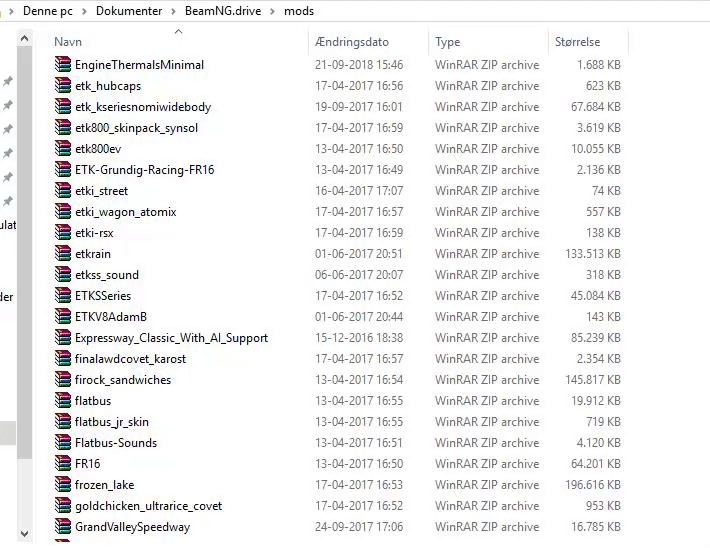Select the etki-rsx archive icon
This screenshot has width=710, height=548.
coord(63,232)
